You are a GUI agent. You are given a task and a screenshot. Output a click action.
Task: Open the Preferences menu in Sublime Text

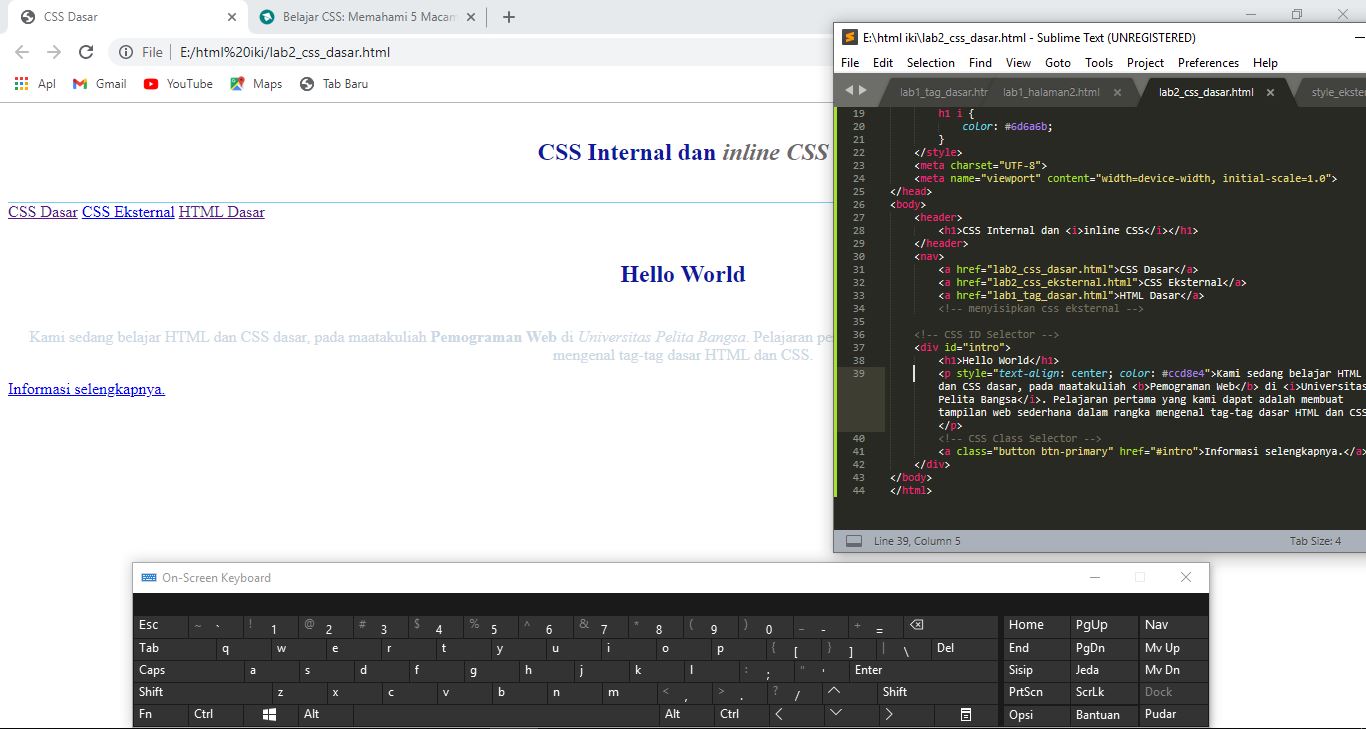(x=1208, y=62)
